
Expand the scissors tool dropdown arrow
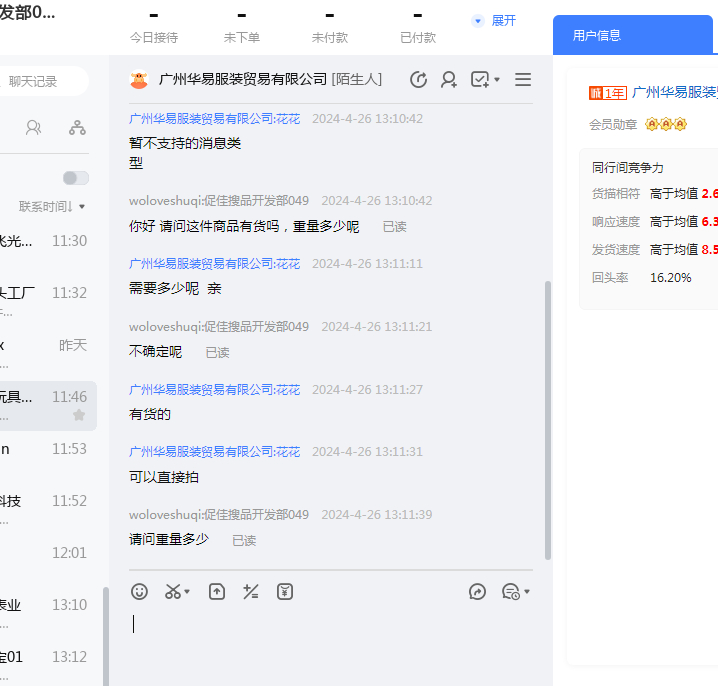[x=188, y=592]
